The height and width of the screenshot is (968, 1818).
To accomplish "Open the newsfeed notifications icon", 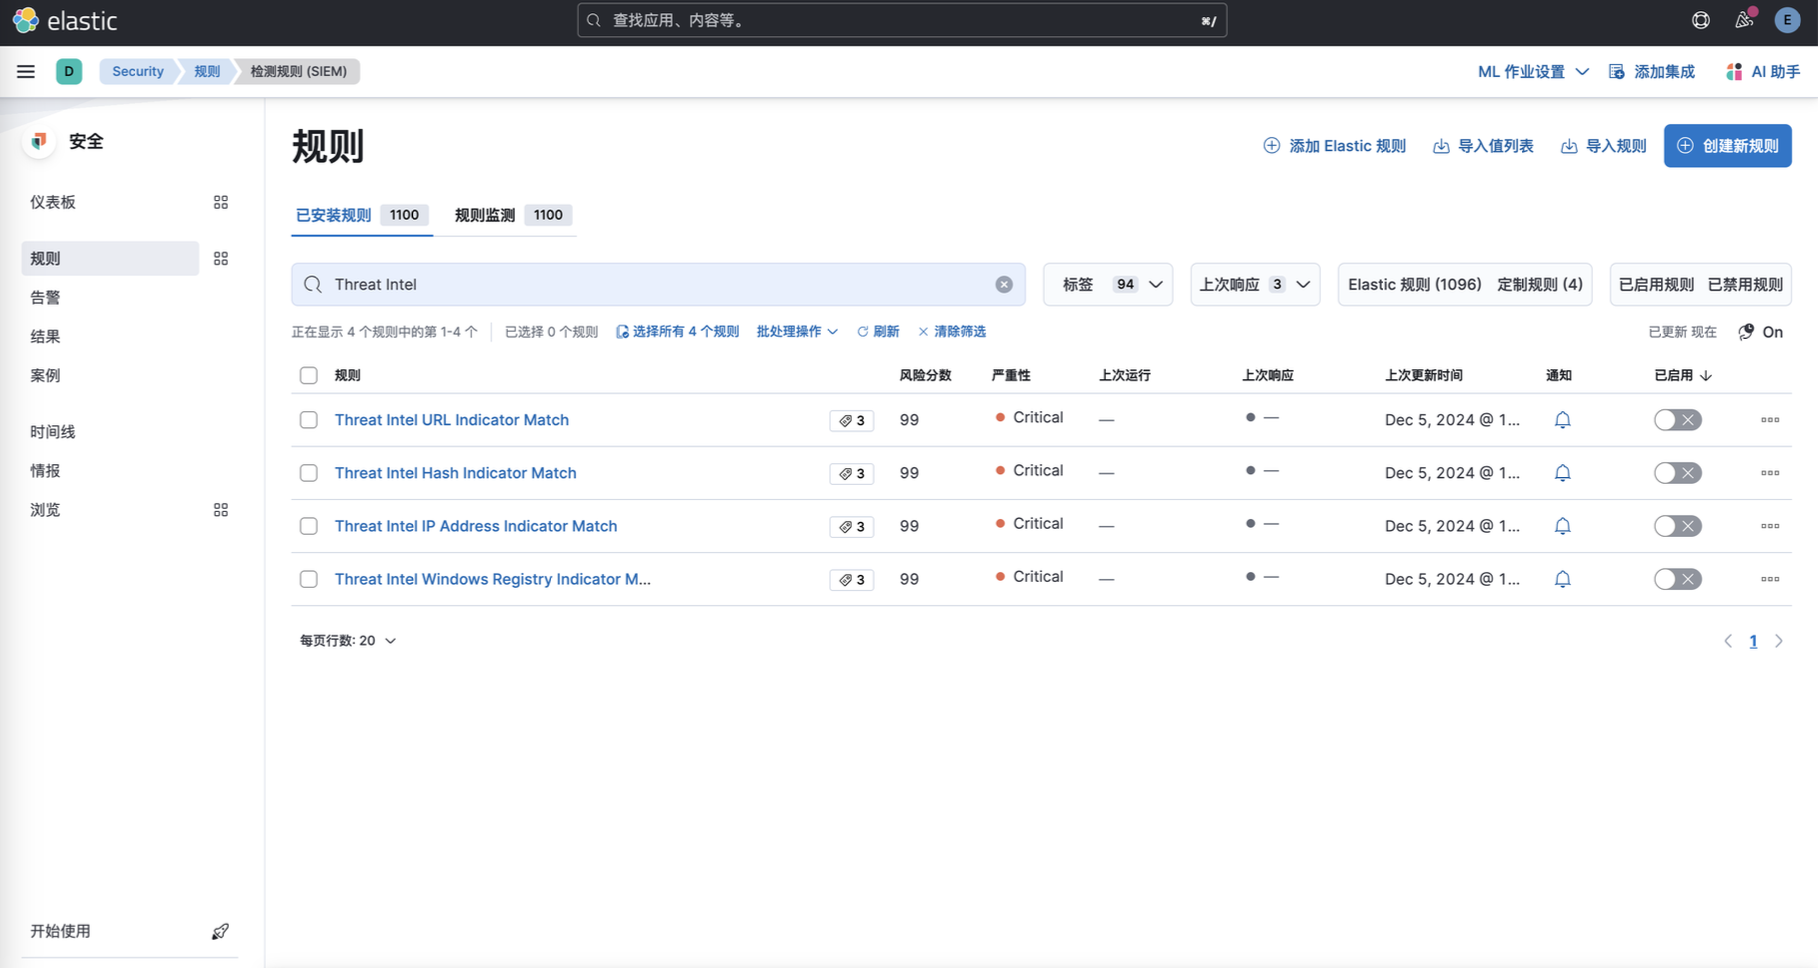I will point(1744,20).
